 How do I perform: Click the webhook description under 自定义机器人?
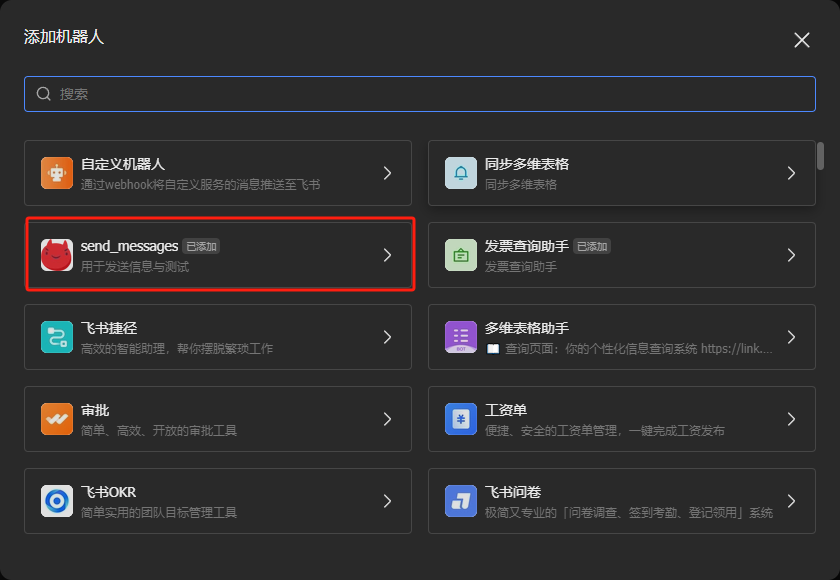200,185
